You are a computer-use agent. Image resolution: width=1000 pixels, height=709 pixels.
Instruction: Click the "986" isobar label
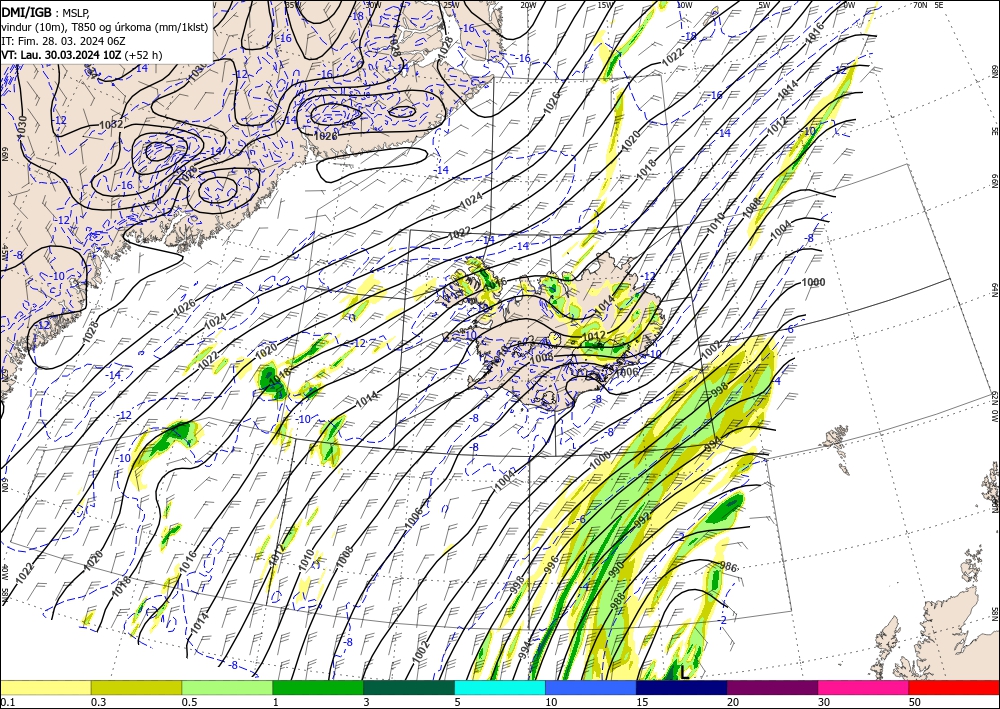[728, 566]
